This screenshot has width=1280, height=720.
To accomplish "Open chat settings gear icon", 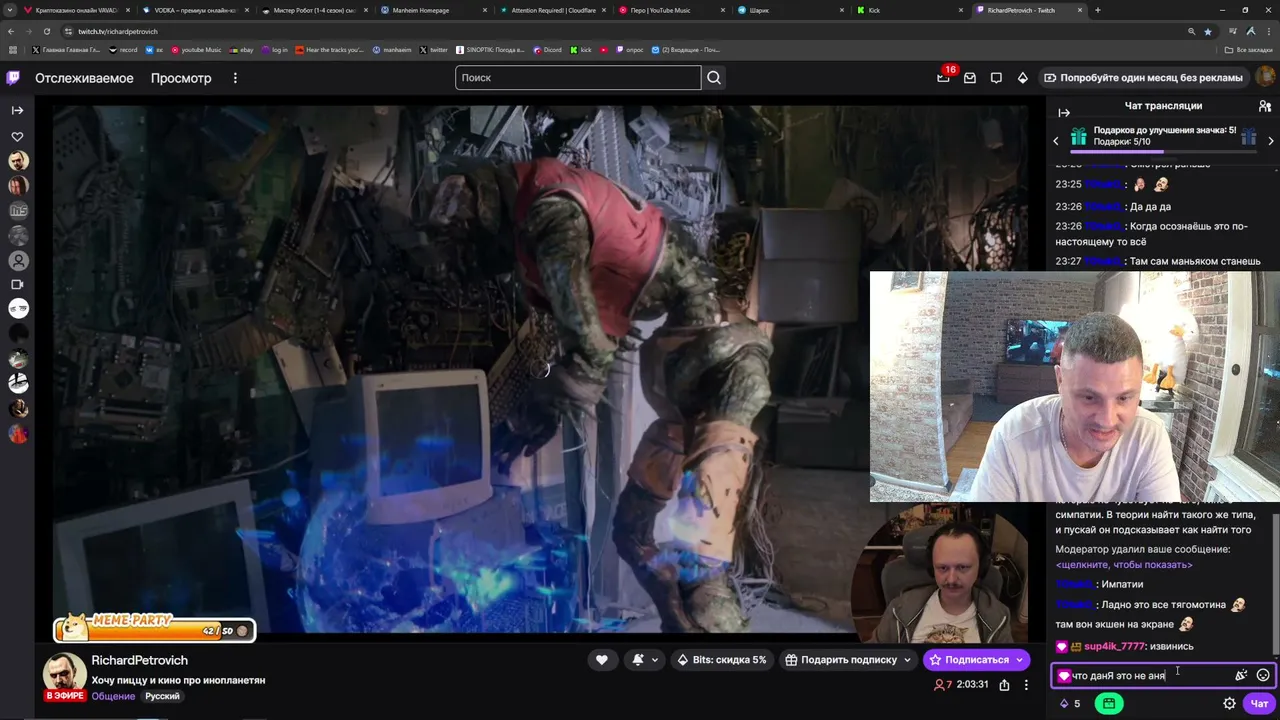I will pos(1229,704).
